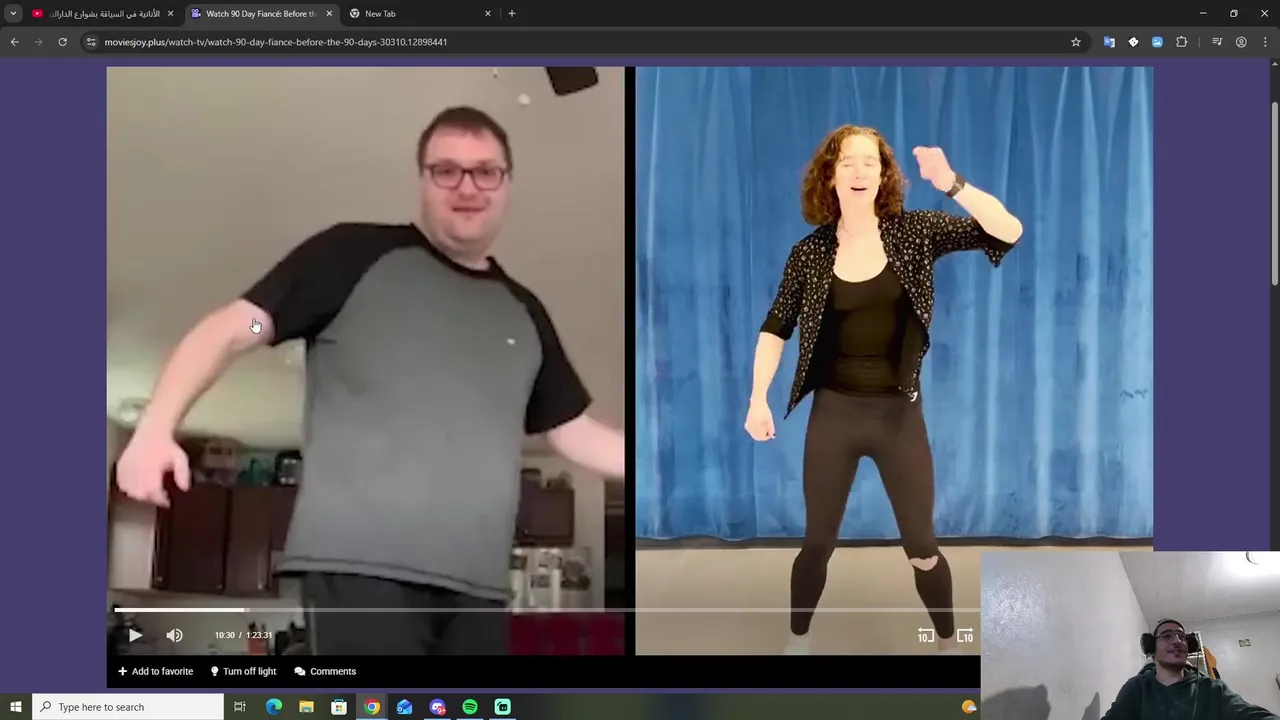Screen dimensions: 1280x720
Task: Open a new browser tab with plus
Action: (x=512, y=14)
